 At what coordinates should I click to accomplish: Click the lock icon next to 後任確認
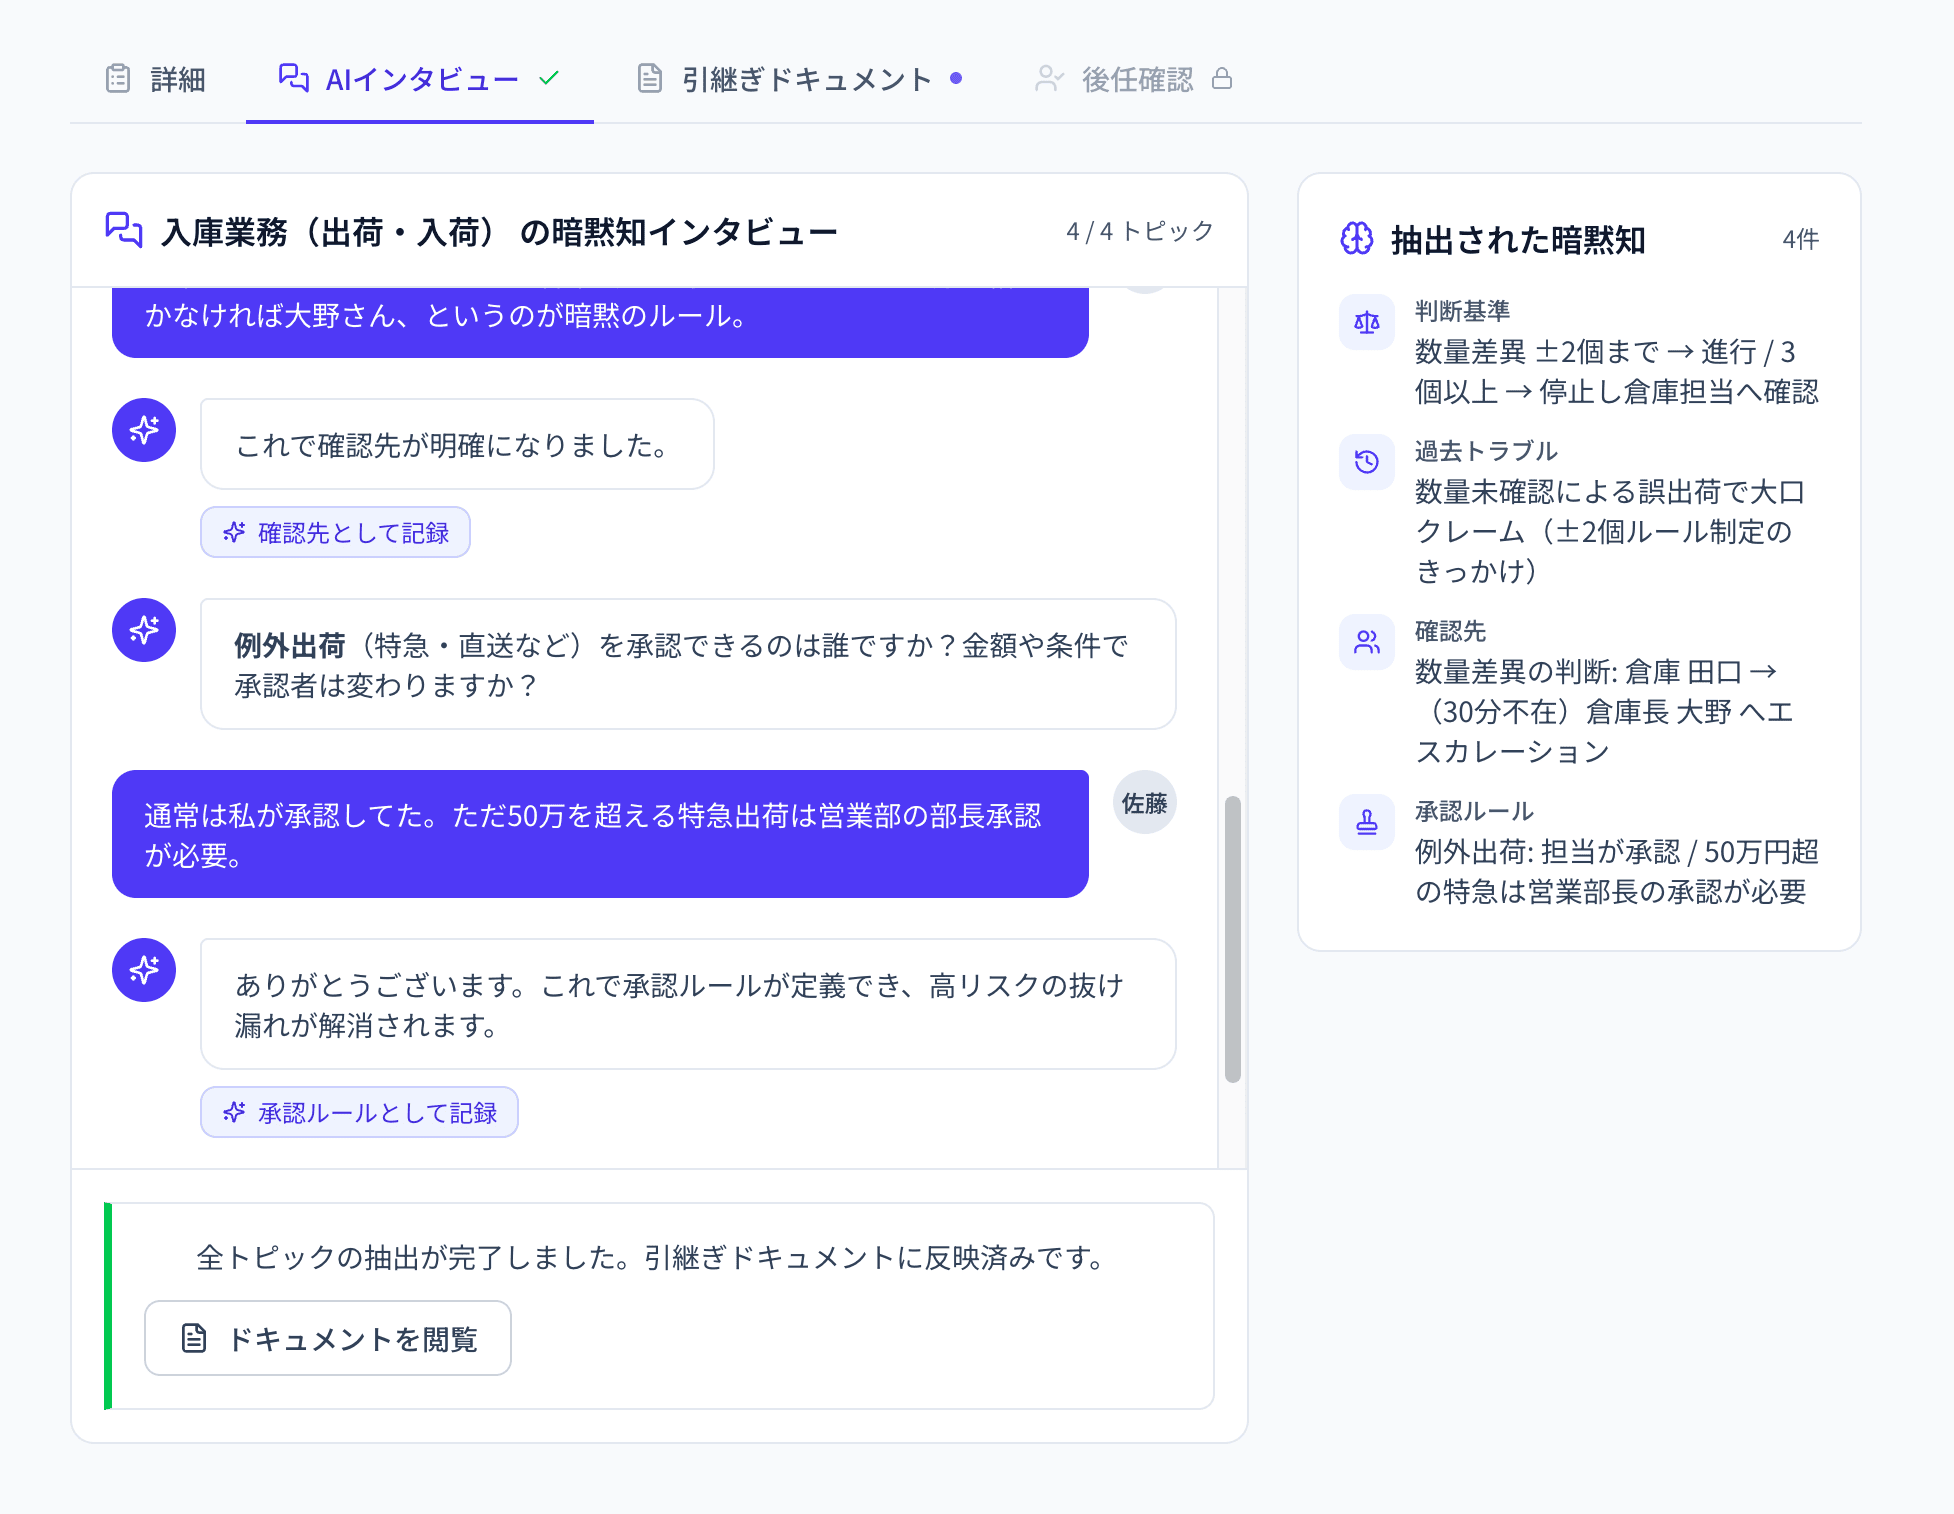(1222, 78)
